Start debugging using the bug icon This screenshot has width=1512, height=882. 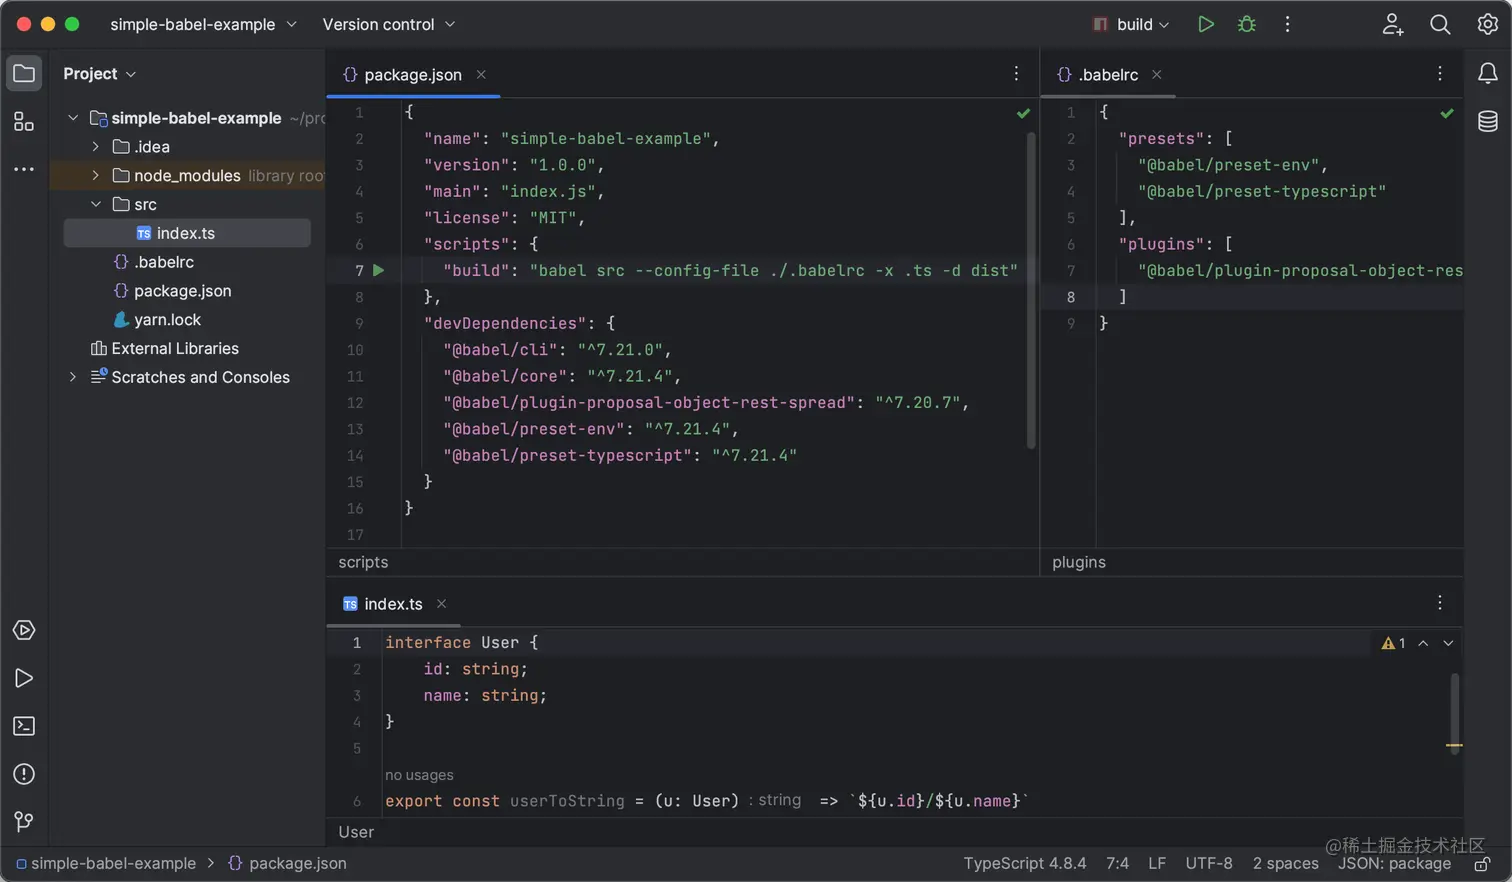1246,24
